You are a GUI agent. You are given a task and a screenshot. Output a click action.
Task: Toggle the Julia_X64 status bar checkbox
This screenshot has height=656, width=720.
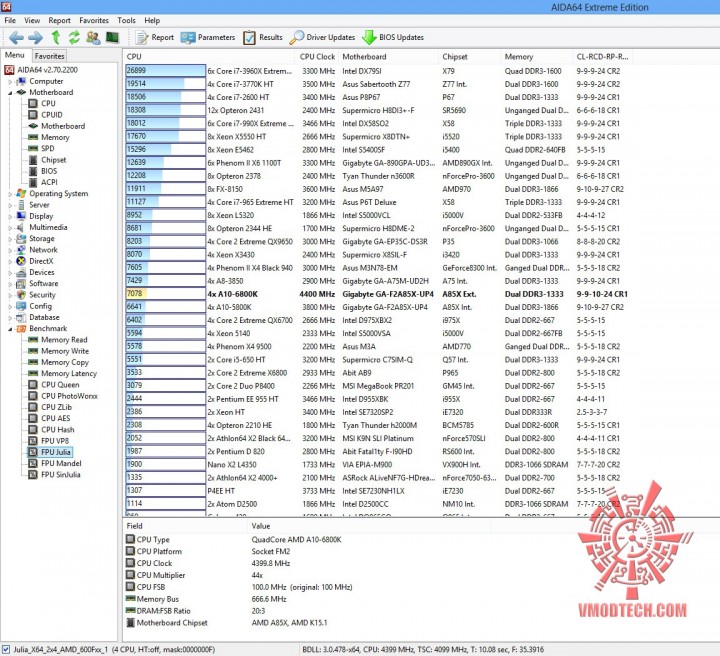point(6,649)
